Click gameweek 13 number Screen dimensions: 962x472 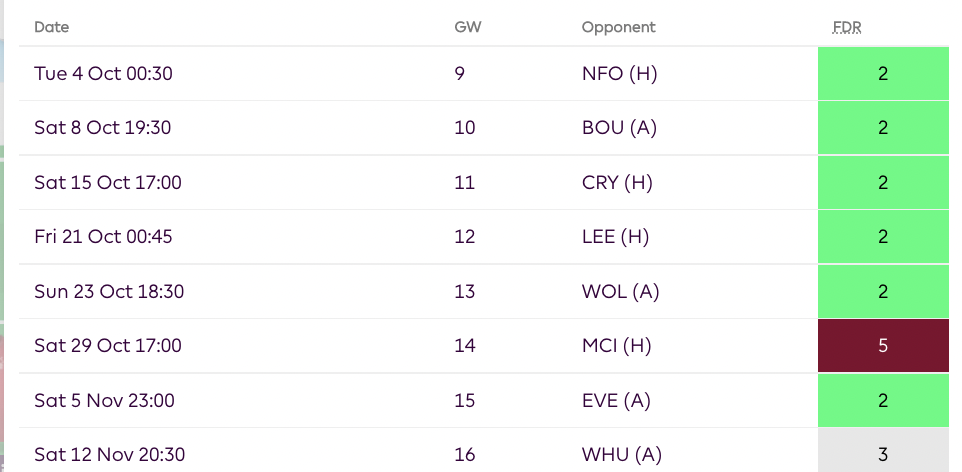tap(465, 291)
